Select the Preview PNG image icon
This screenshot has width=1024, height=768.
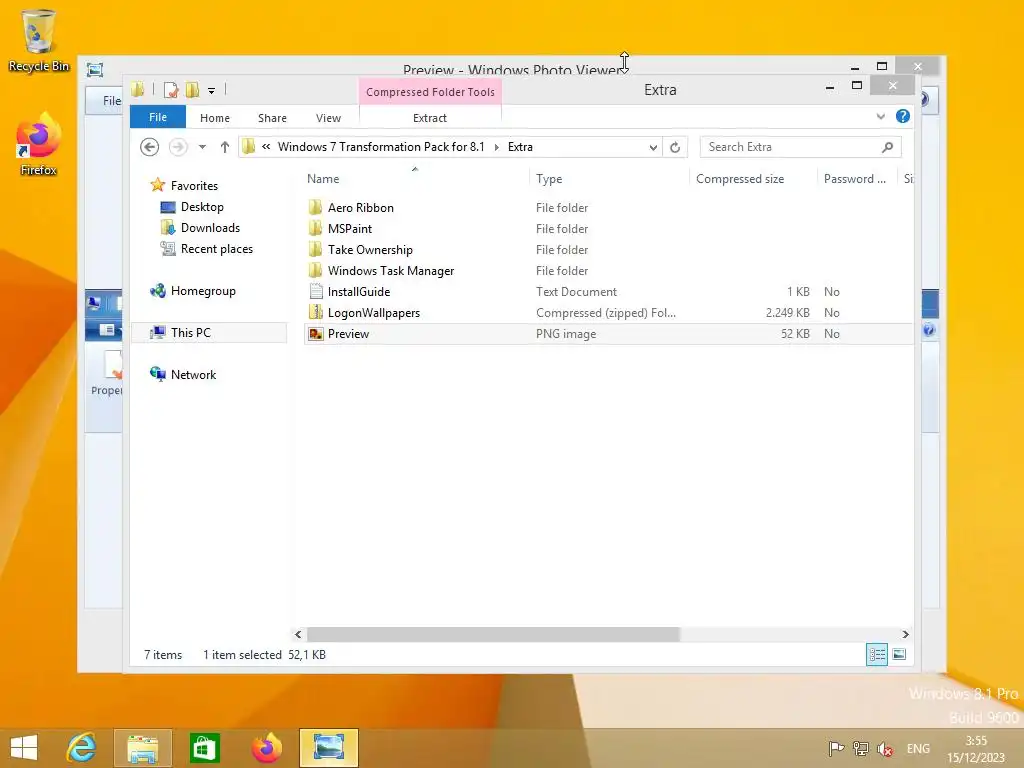pos(315,334)
